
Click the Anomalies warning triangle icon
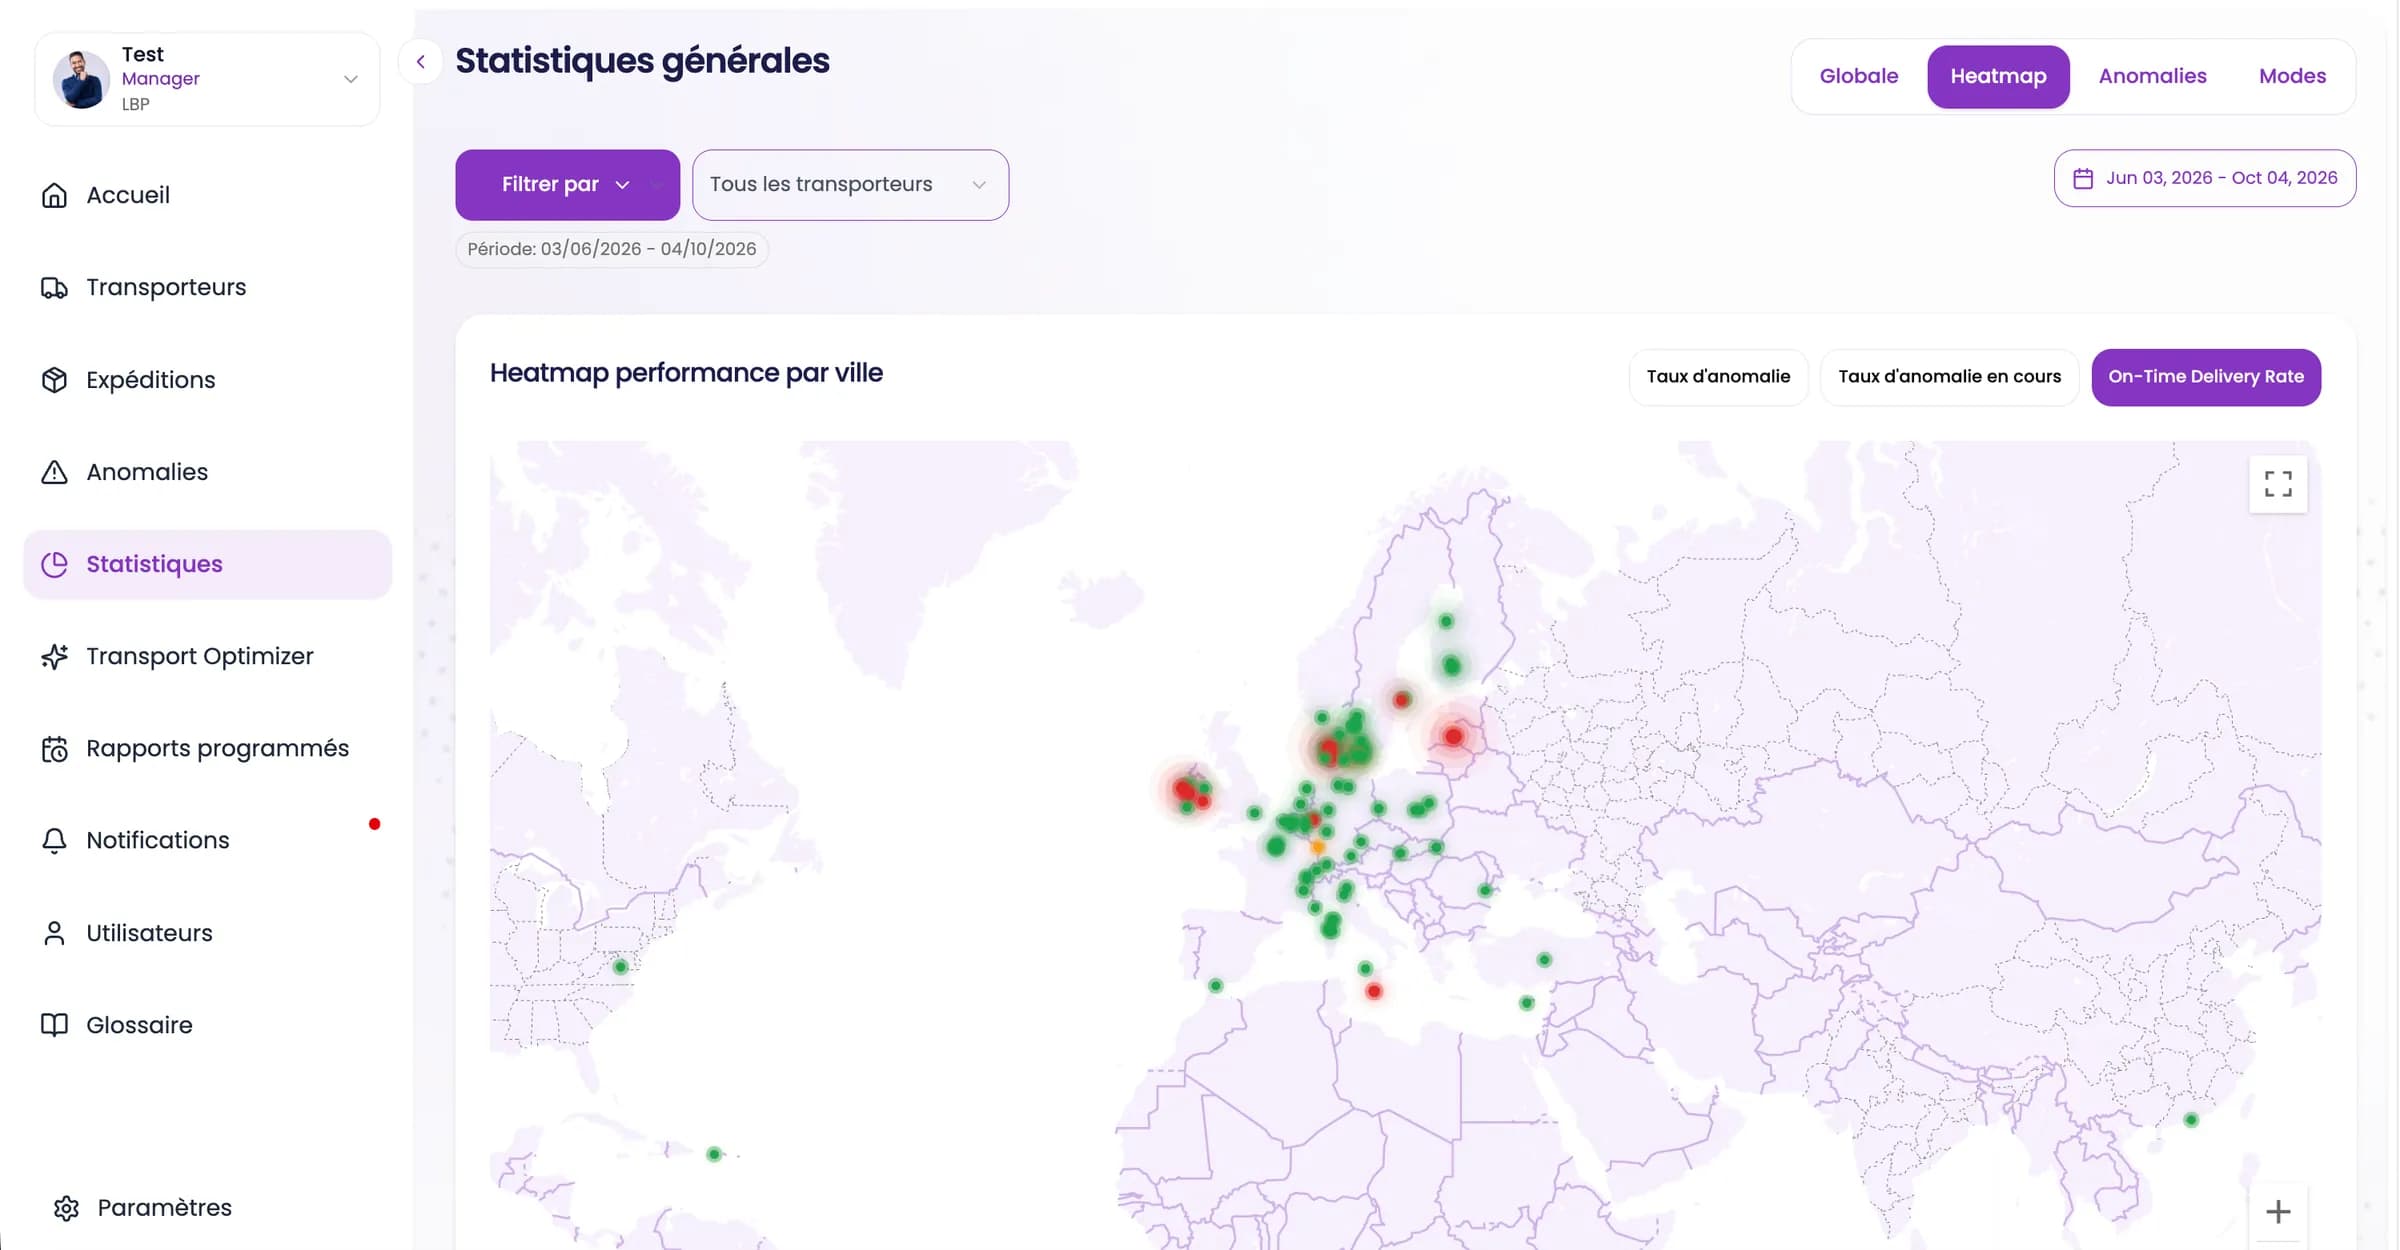(x=54, y=472)
